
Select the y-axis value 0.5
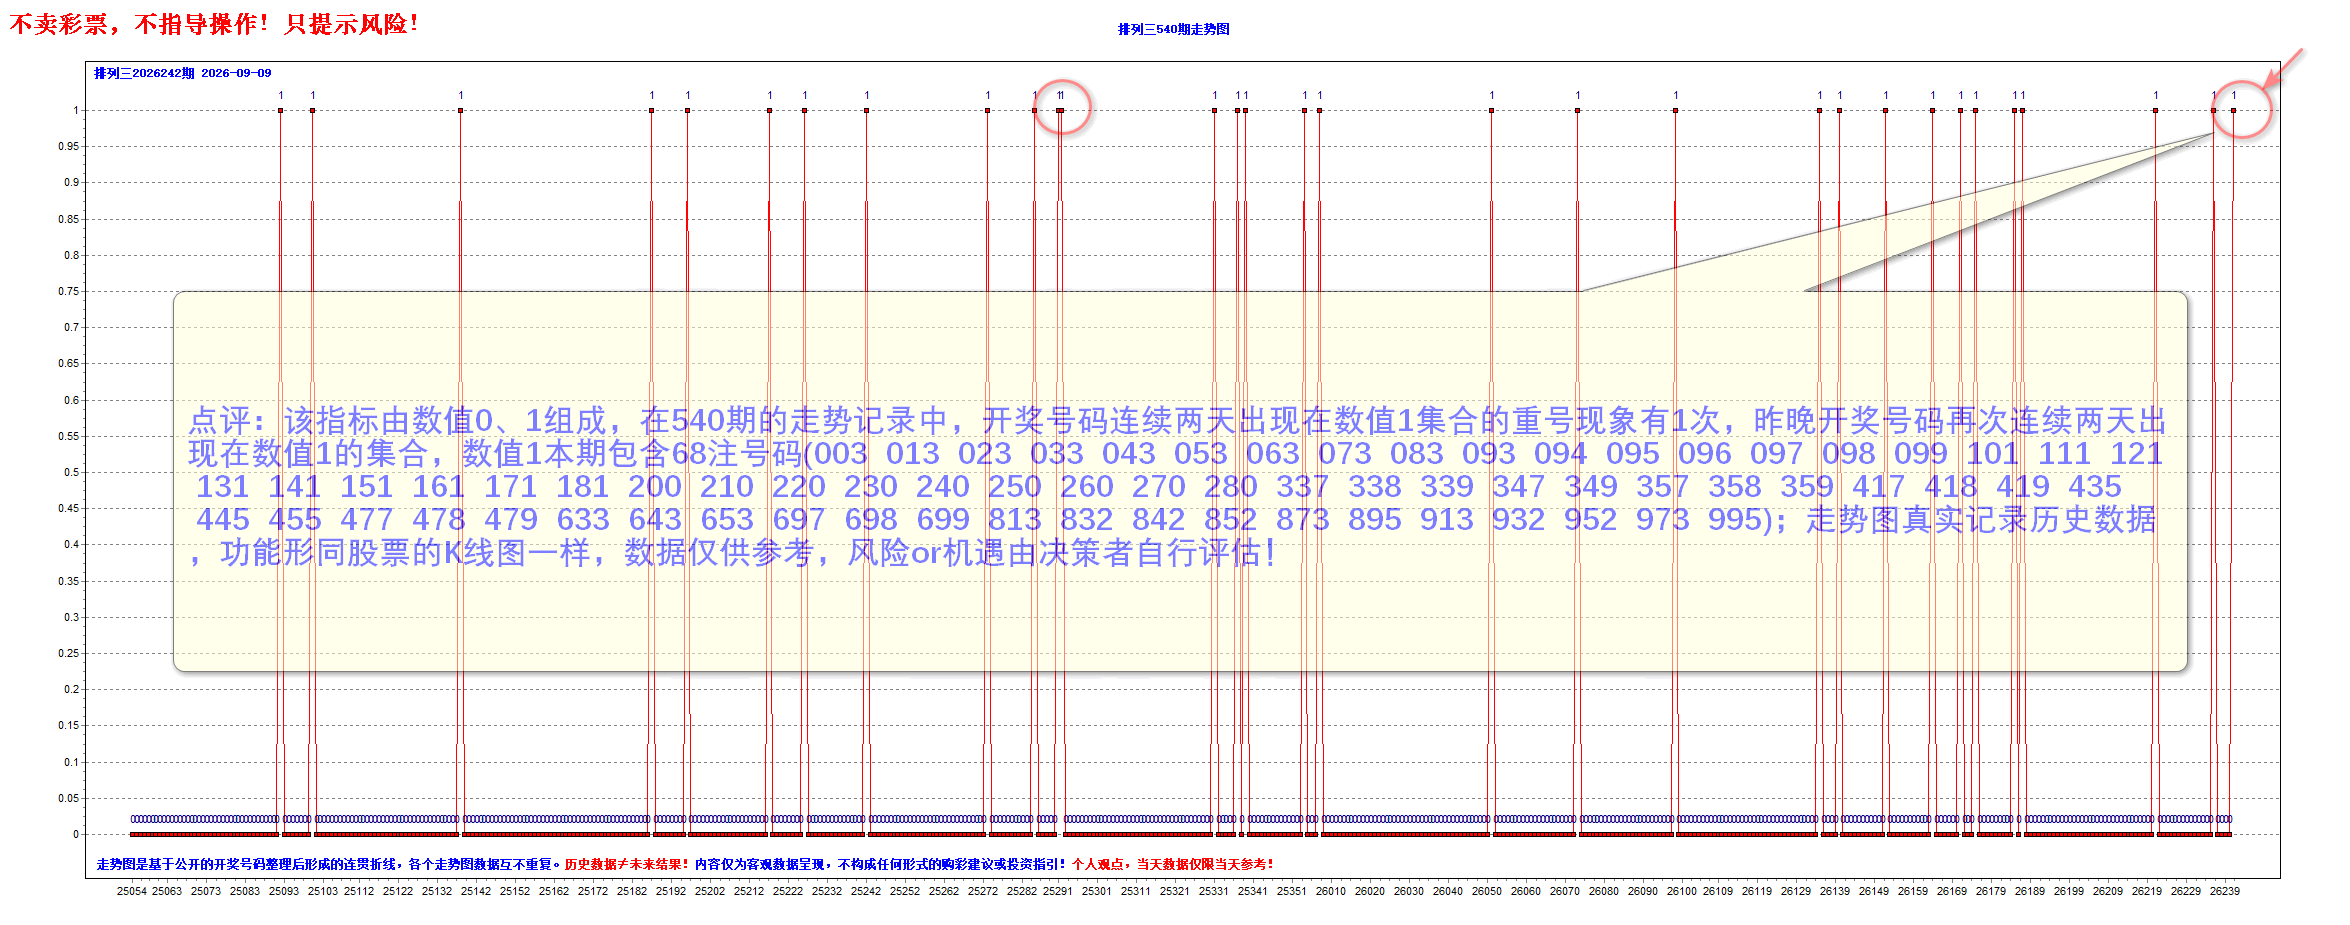[71, 472]
